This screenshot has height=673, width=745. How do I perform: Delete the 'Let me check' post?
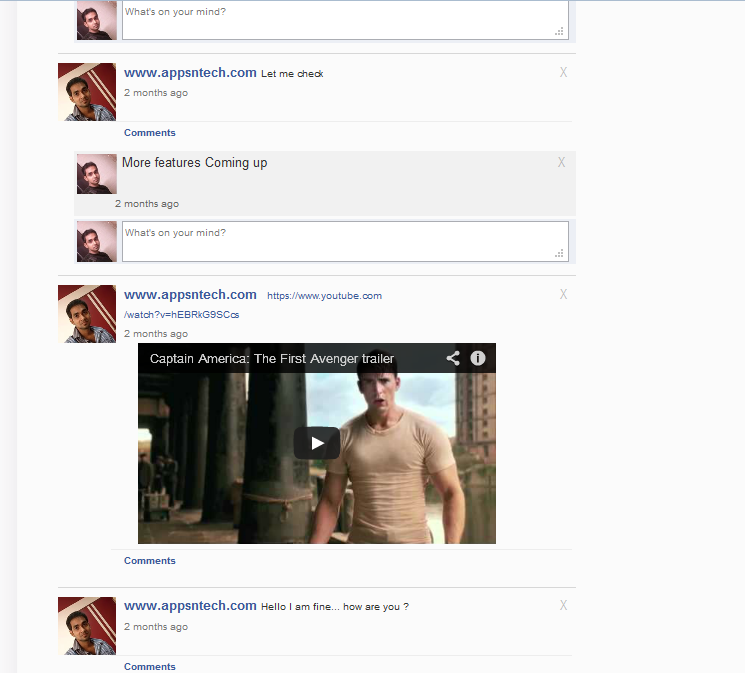(563, 72)
